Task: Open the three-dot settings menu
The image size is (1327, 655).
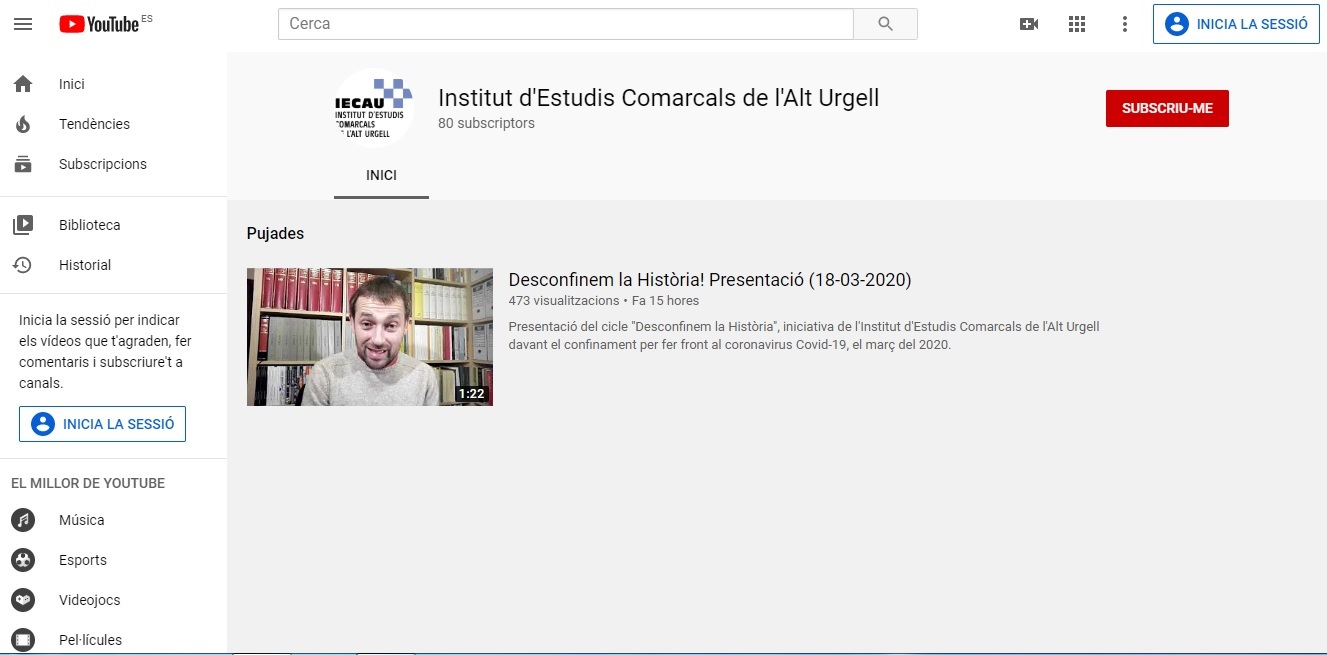Action: tap(1125, 24)
